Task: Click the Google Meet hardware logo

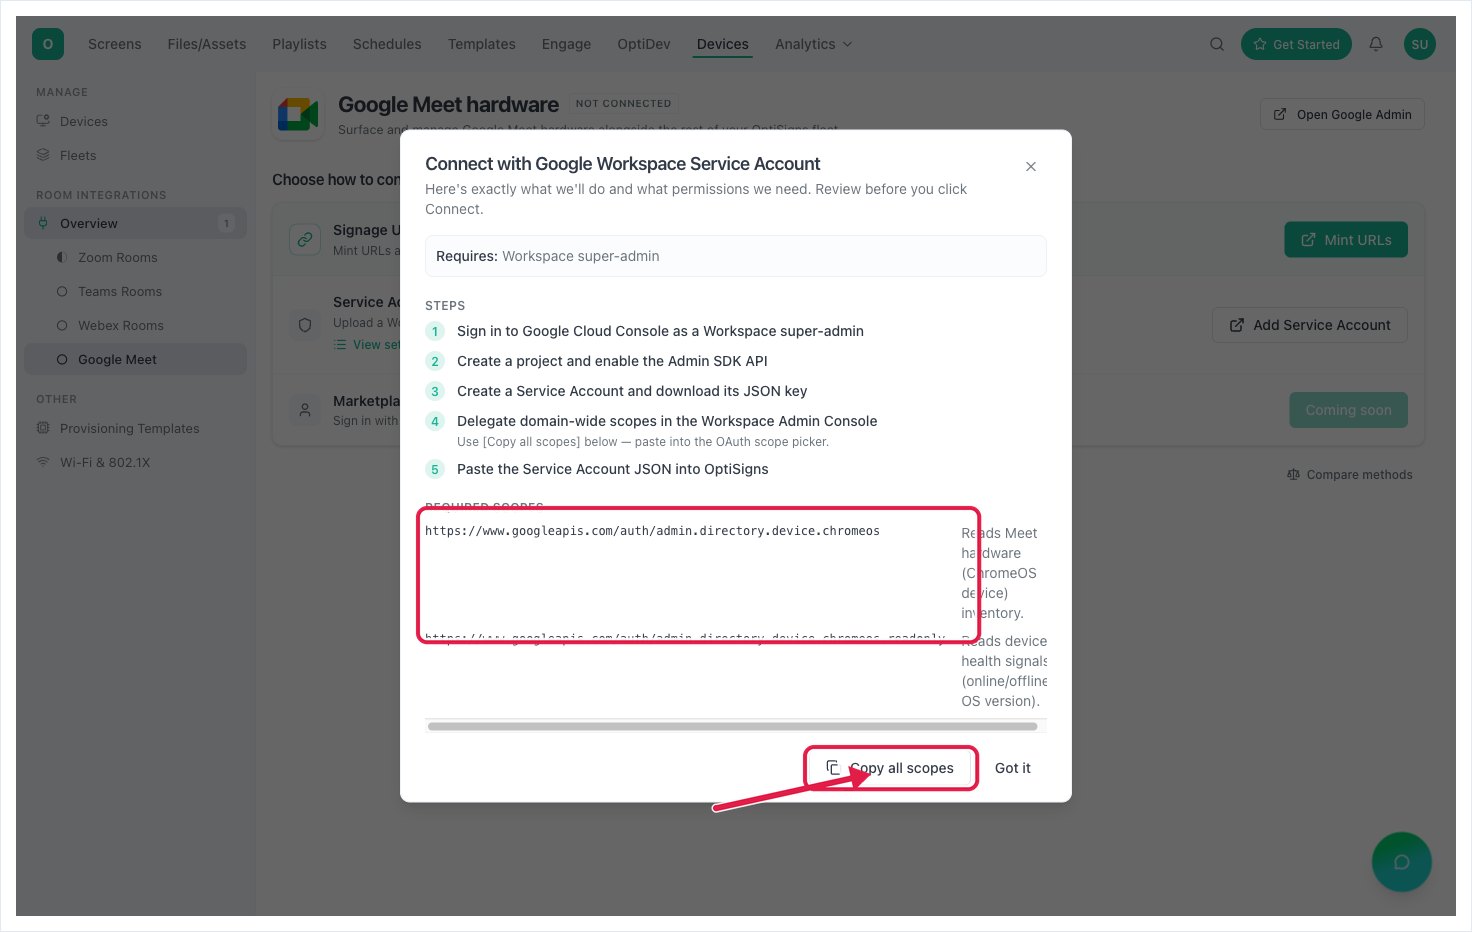Action: click(x=297, y=115)
